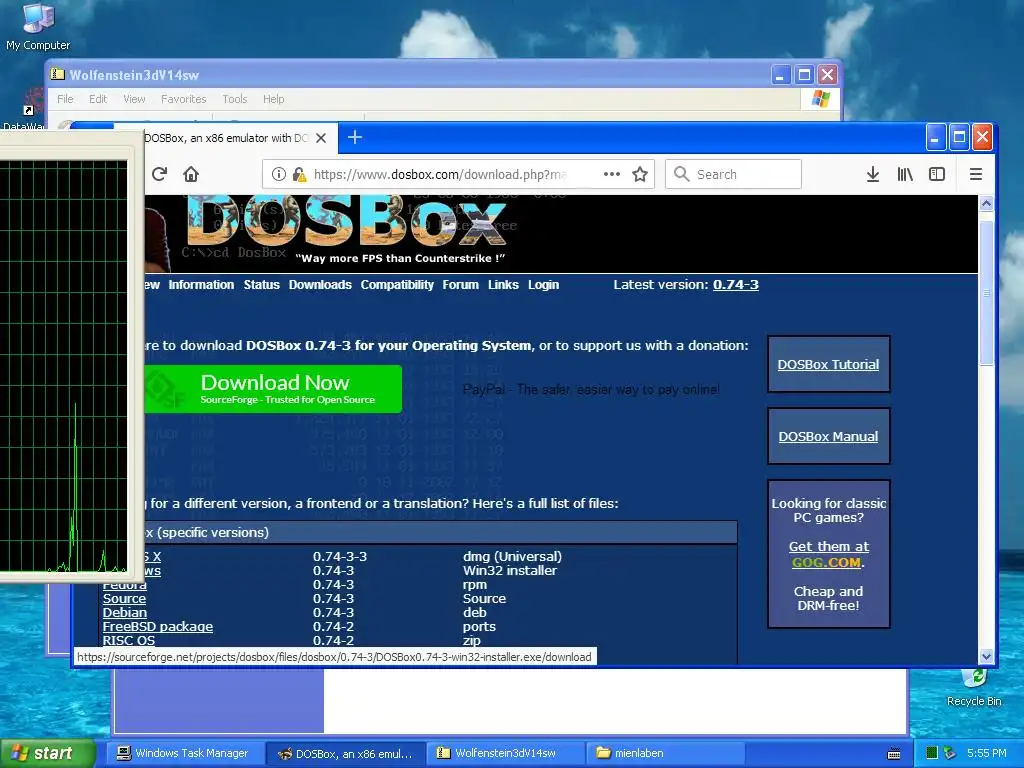Click the Windows flag logo in Wolfenstein3dV14sw window
The image size is (1024, 768).
(x=820, y=99)
